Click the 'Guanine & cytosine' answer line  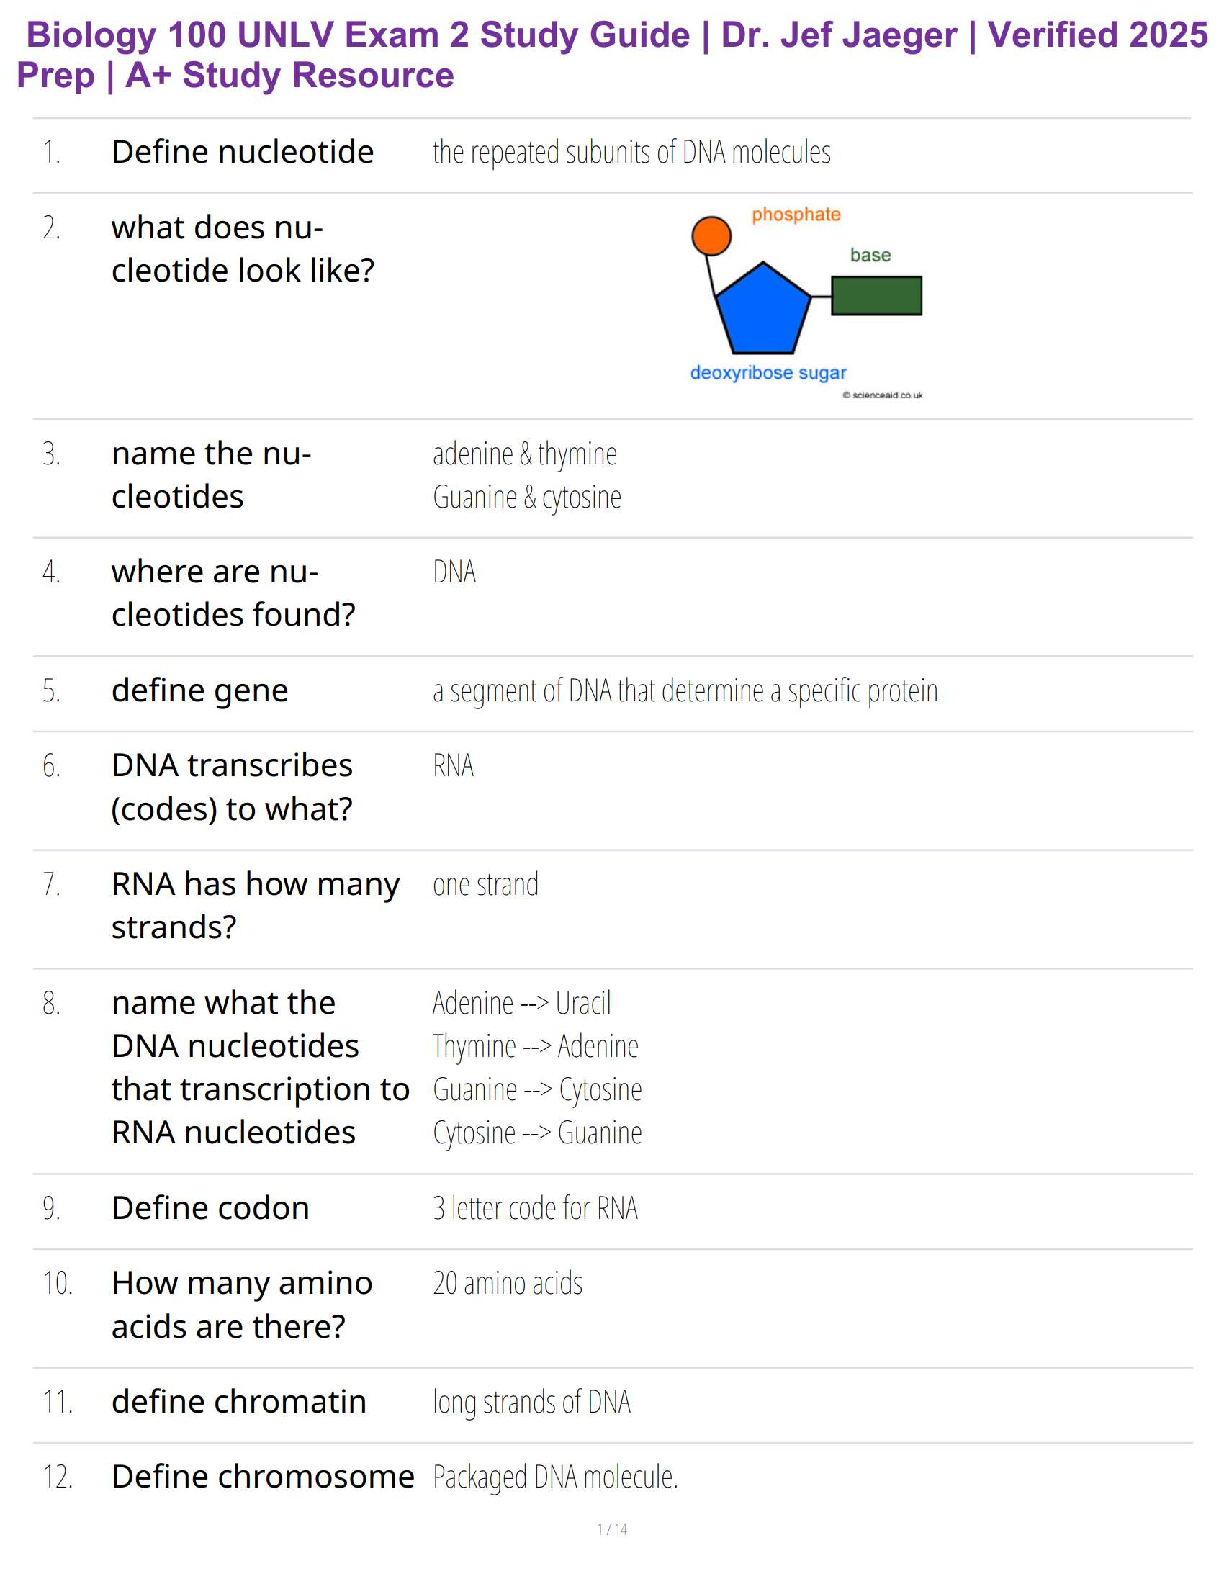coord(527,497)
